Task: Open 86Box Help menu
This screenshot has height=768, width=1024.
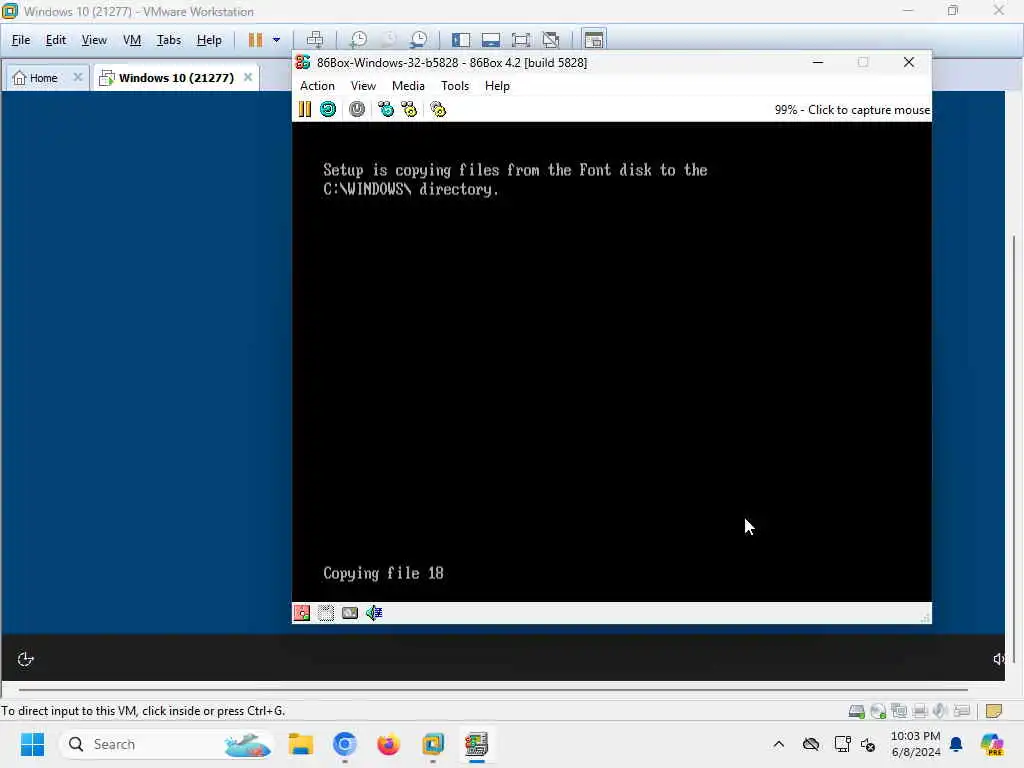Action: click(497, 86)
